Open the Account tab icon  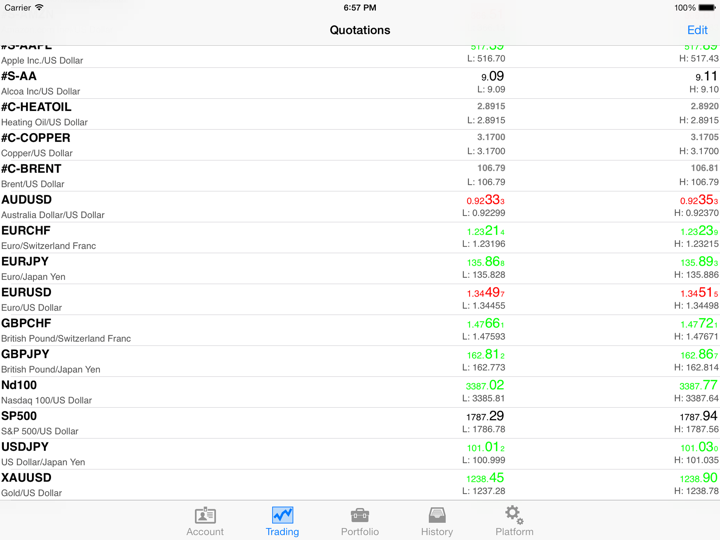point(205,516)
